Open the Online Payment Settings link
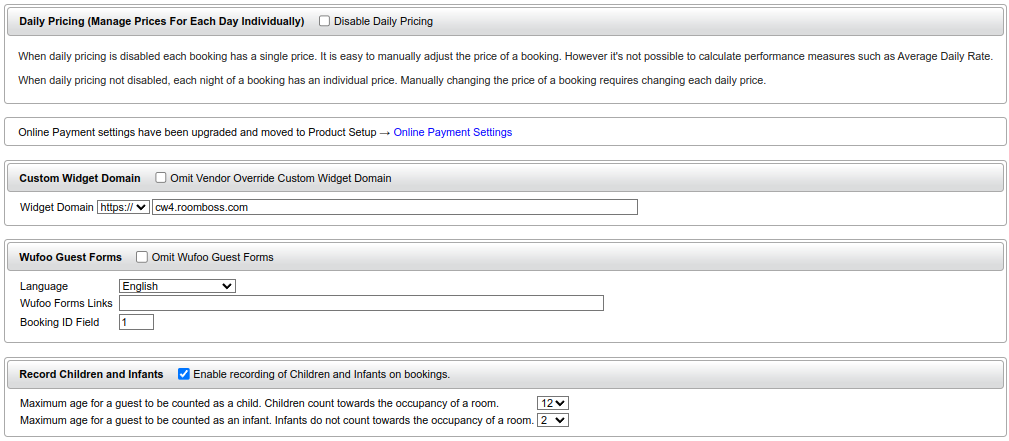This screenshot has width=1009, height=441. point(452,132)
